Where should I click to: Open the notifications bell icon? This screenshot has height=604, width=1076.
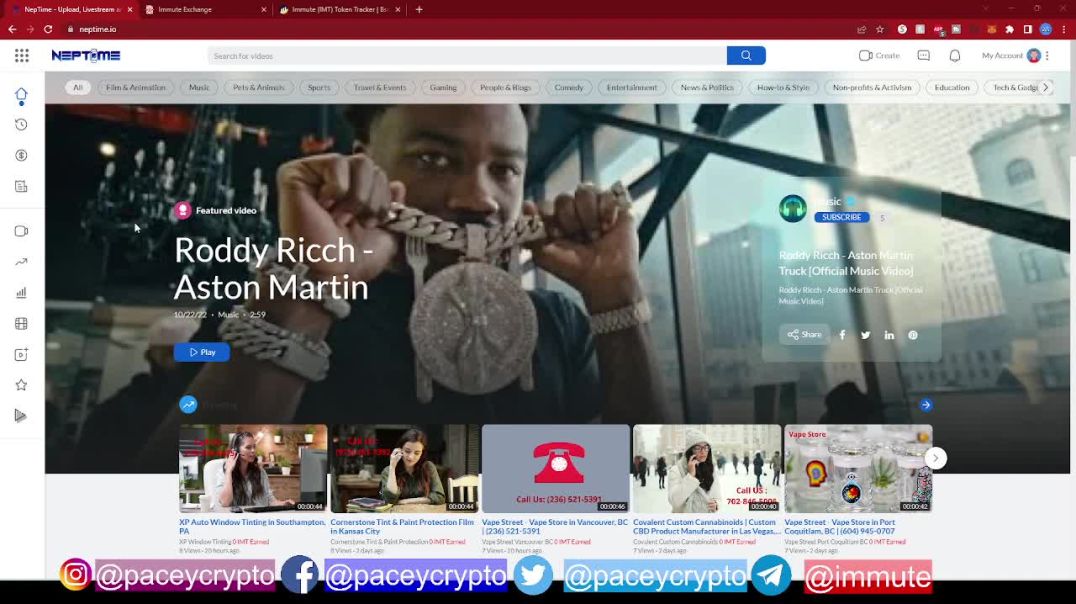click(x=955, y=56)
